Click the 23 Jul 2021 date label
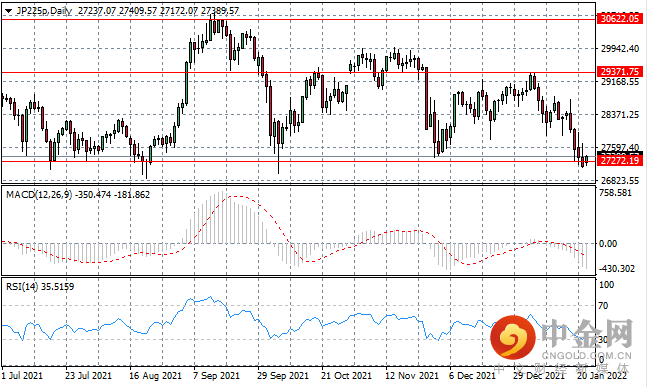This screenshot has width=647, height=387. point(88,376)
